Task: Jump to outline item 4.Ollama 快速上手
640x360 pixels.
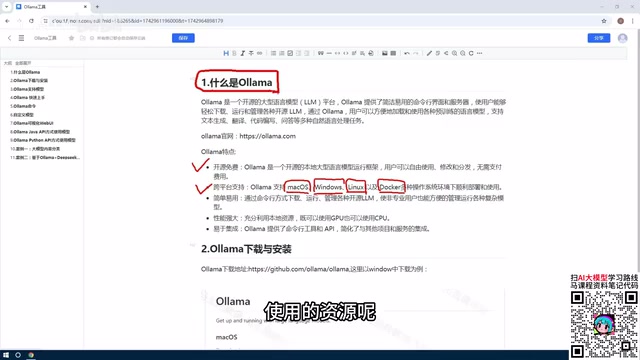Action: tap(27, 98)
